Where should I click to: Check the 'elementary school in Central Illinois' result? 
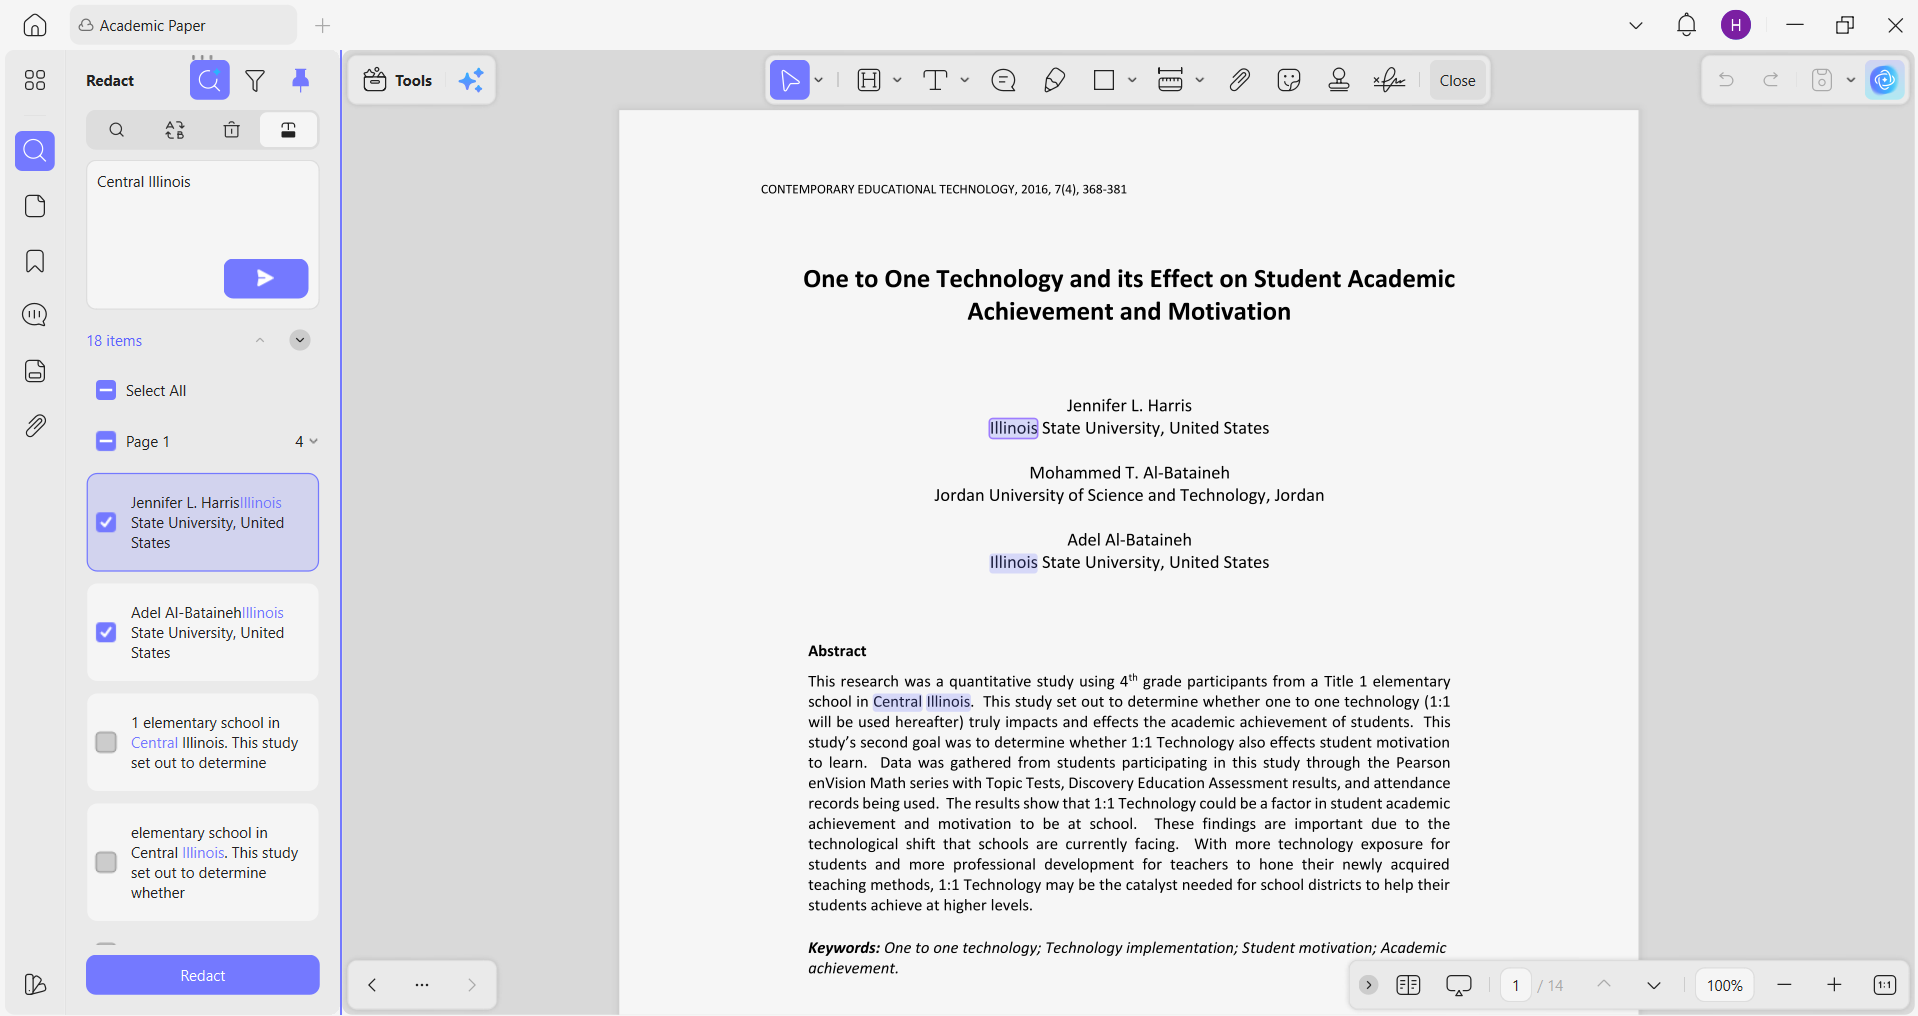click(106, 862)
